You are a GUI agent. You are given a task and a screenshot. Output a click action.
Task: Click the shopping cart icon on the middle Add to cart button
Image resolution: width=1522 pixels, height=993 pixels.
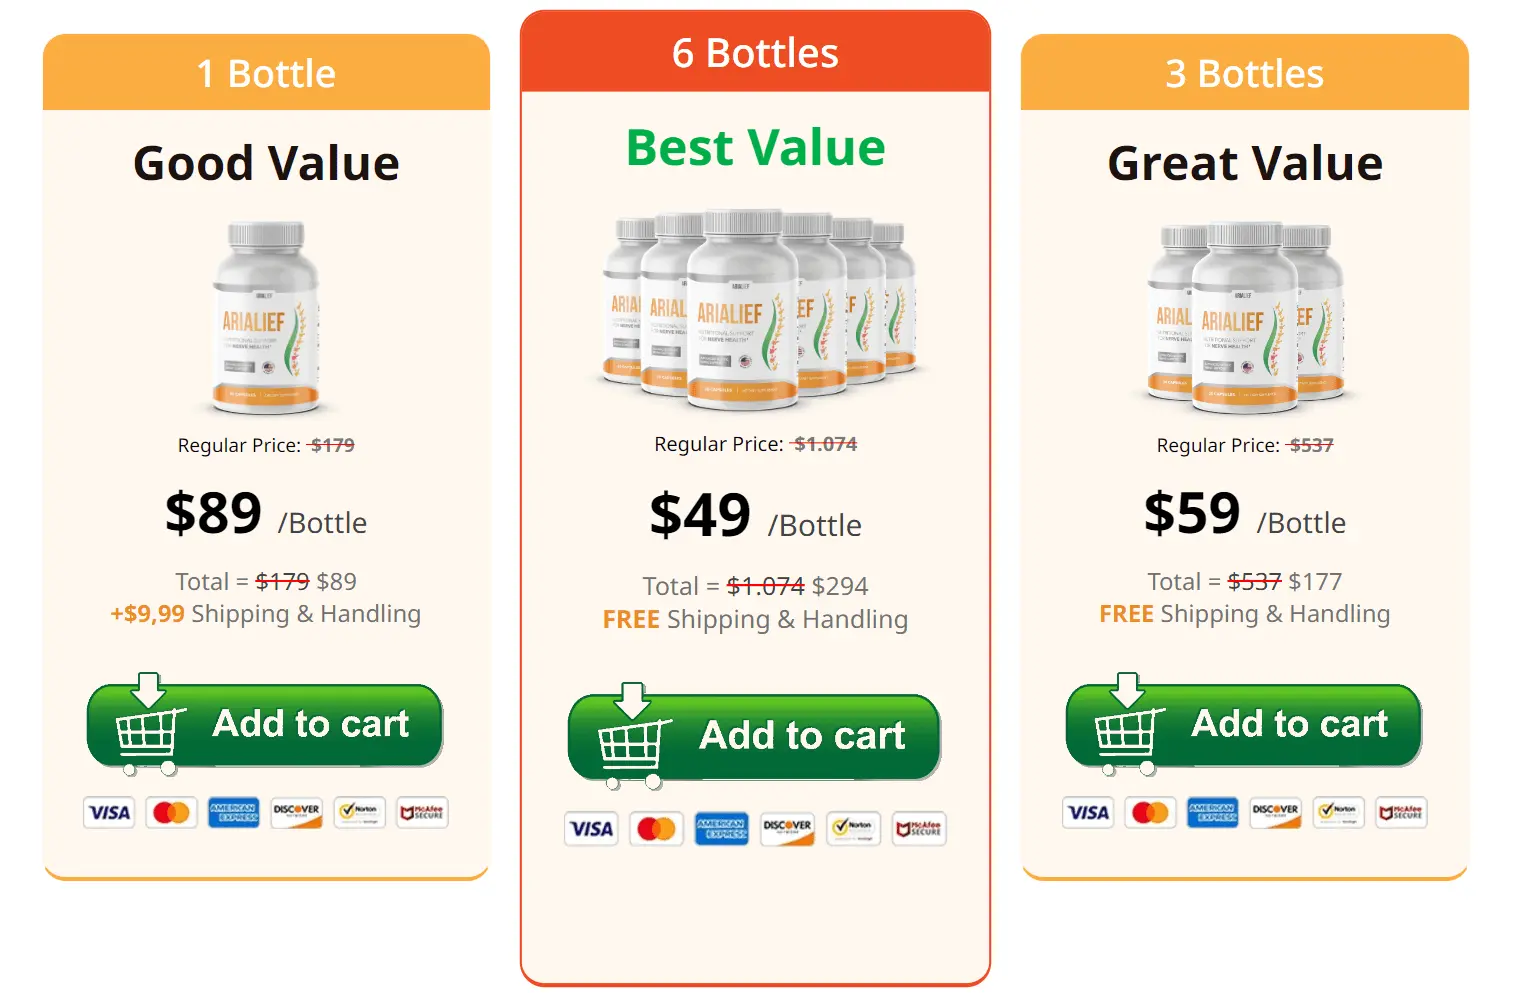tap(632, 738)
